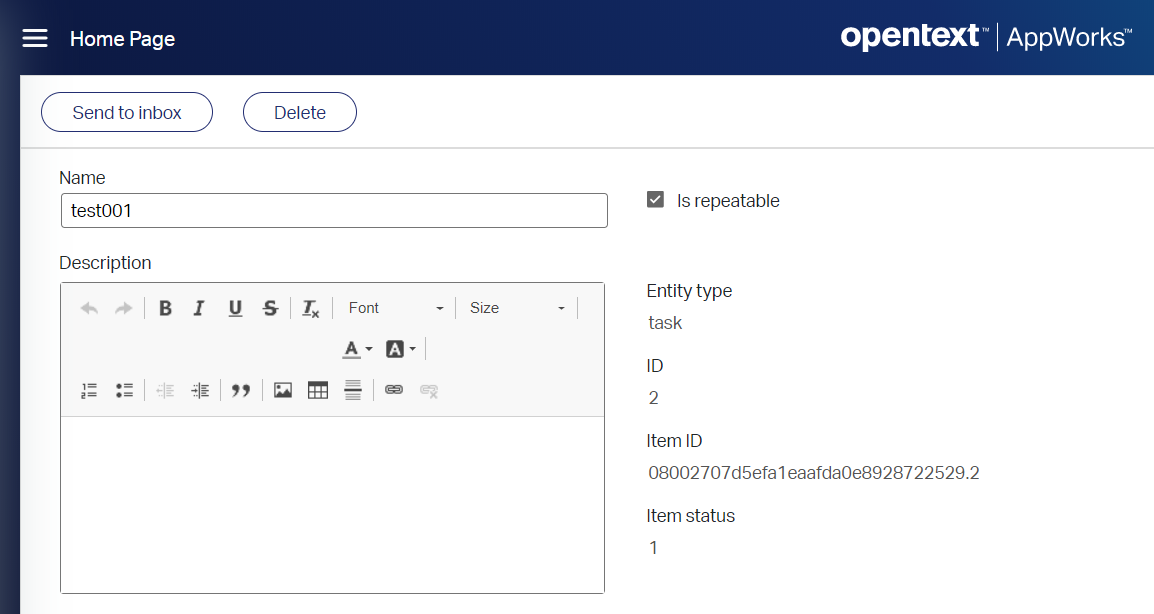
Task: Uncheck the Is repeatable checkbox
Action: [x=655, y=199]
